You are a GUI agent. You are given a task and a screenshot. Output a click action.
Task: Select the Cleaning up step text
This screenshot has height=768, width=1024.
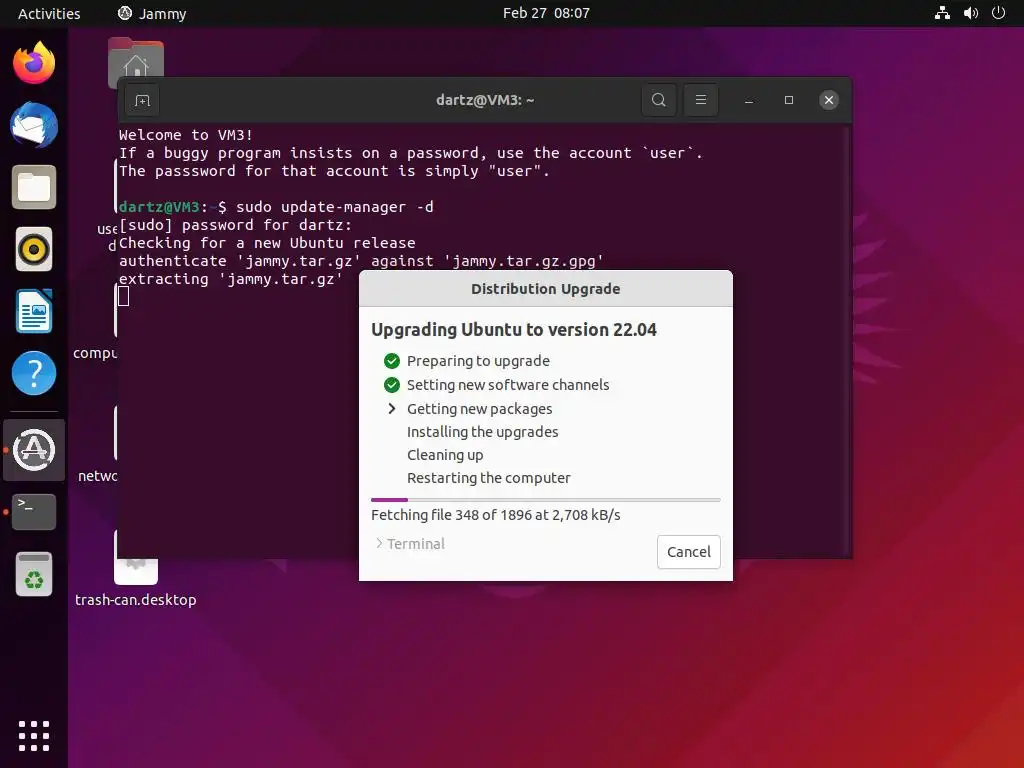(x=445, y=455)
